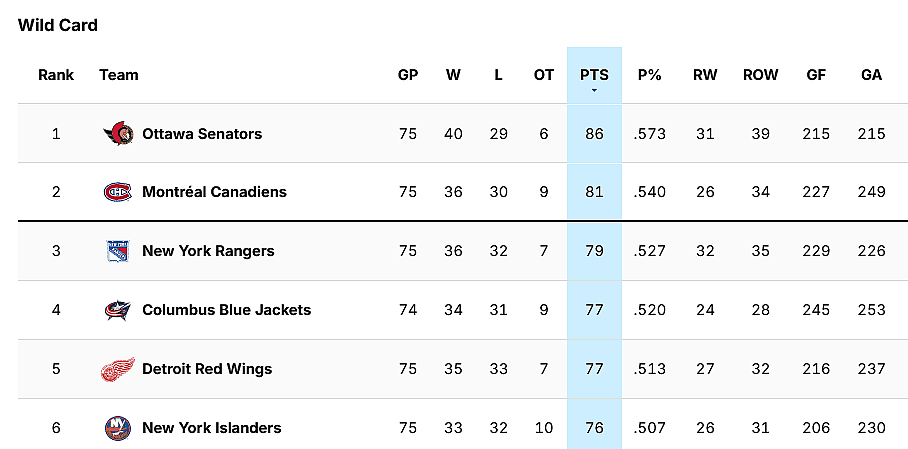Image resolution: width=908 pixels, height=449 pixels.
Task: Sort by GF column header
Action: 816,75
